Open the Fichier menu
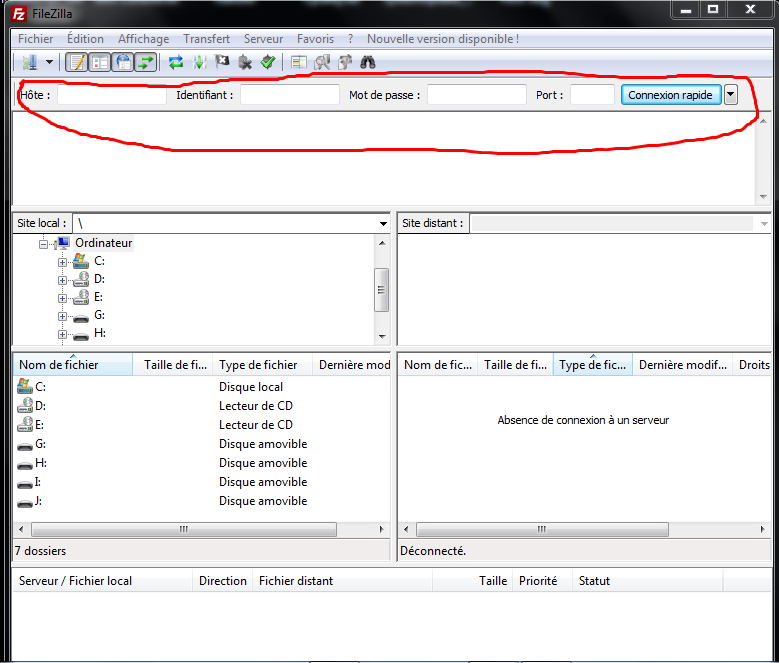Image resolution: width=779 pixels, height=663 pixels. [x=35, y=39]
